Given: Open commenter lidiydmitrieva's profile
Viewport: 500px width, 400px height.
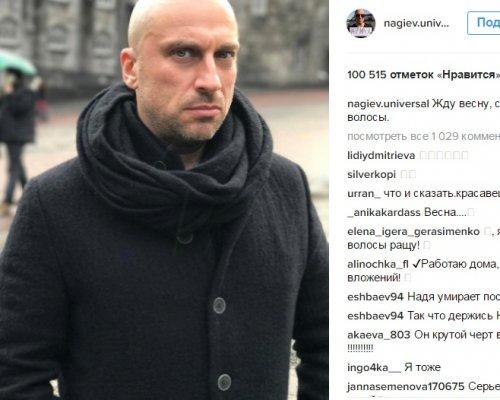Looking at the screenshot, I should (x=381, y=155).
